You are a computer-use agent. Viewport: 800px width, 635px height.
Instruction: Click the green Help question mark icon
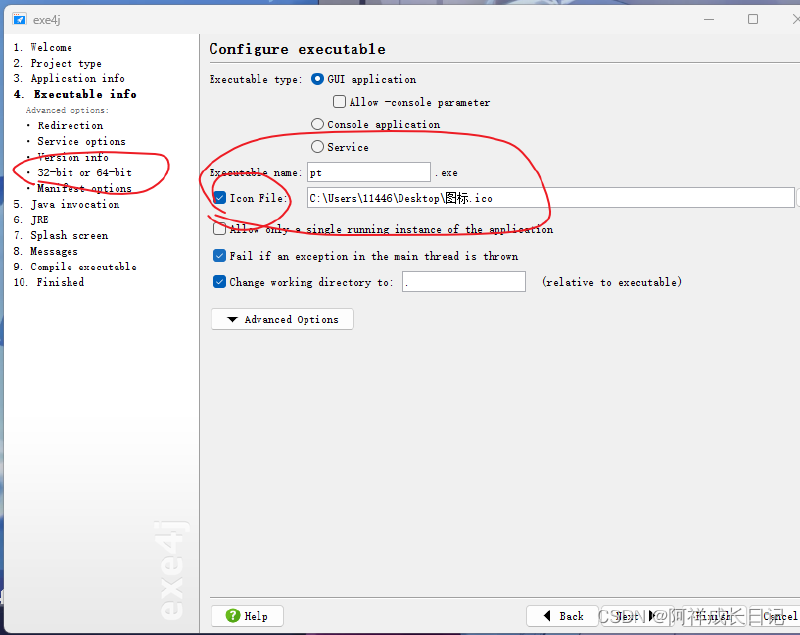(x=233, y=616)
